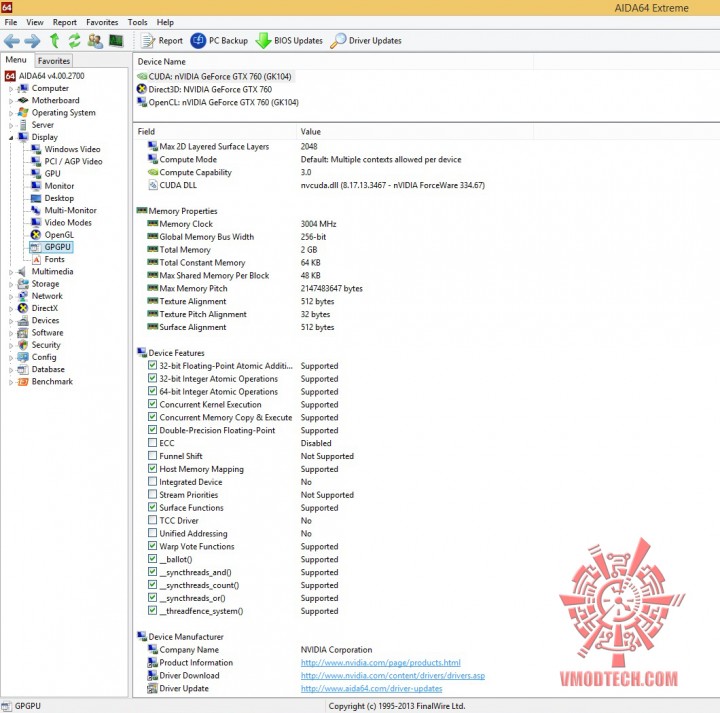Open the Multi-Monitor page
The height and width of the screenshot is (713, 720).
pos(70,210)
